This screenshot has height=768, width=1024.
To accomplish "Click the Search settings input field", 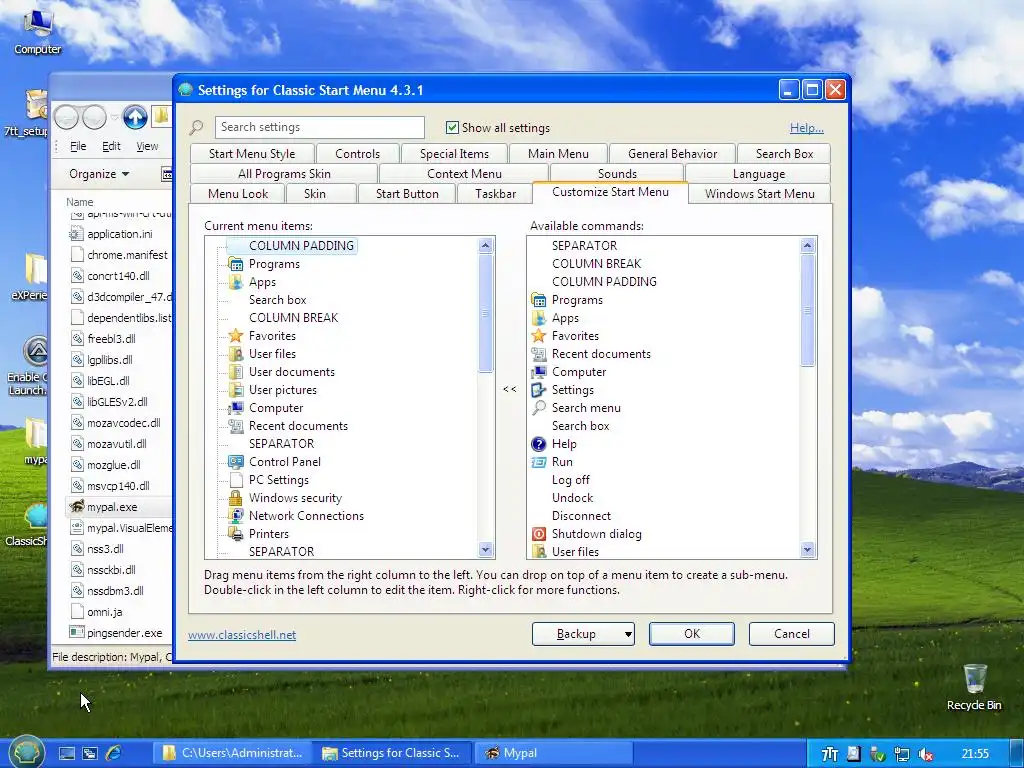I will pos(320,127).
